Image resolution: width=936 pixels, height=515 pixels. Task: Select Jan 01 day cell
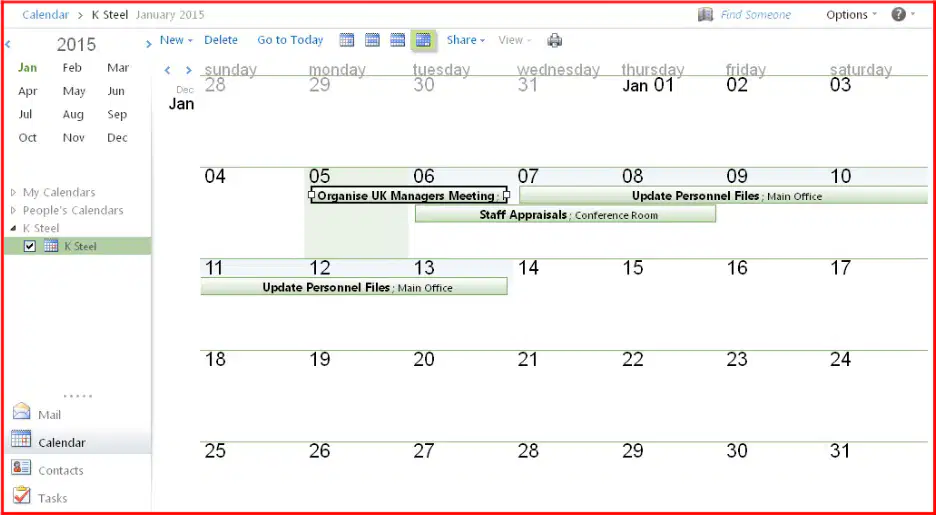click(x=669, y=122)
